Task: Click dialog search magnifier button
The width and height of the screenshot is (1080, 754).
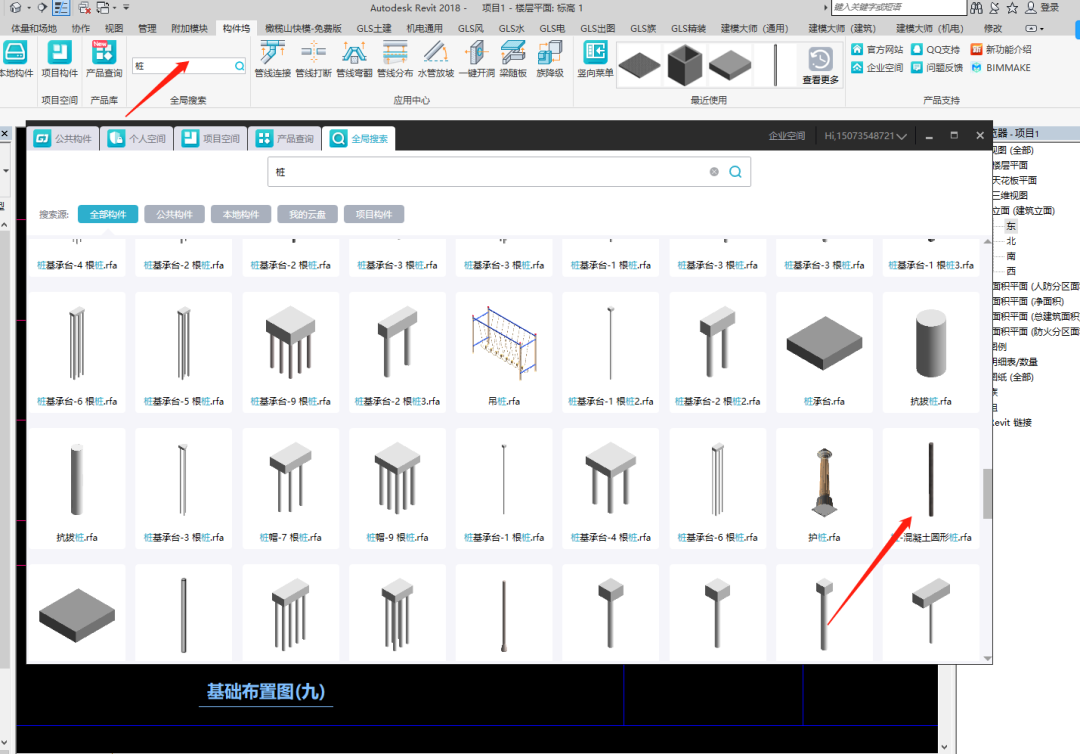Action: click(x=736, y=171)
